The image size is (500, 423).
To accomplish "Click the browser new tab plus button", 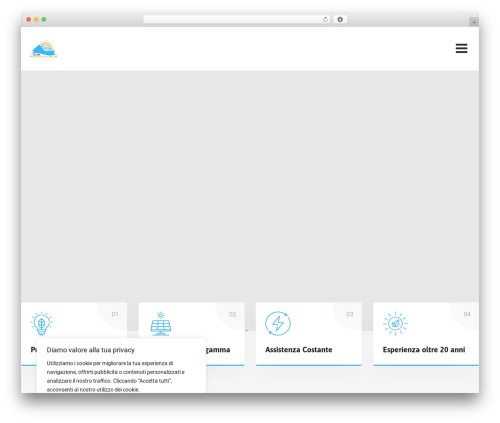I will click(x=474, y=22).
